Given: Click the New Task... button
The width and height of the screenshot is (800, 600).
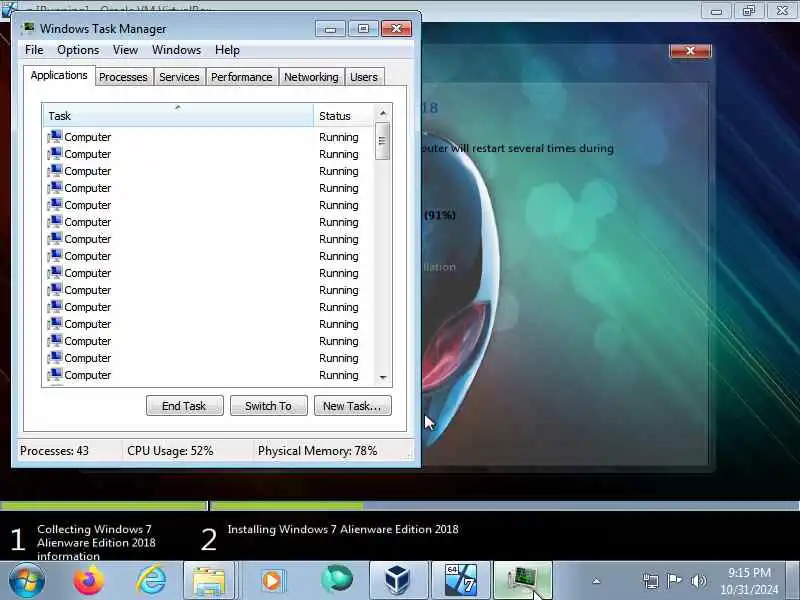Looking at the screenshot, I should (x=353, y=406).
